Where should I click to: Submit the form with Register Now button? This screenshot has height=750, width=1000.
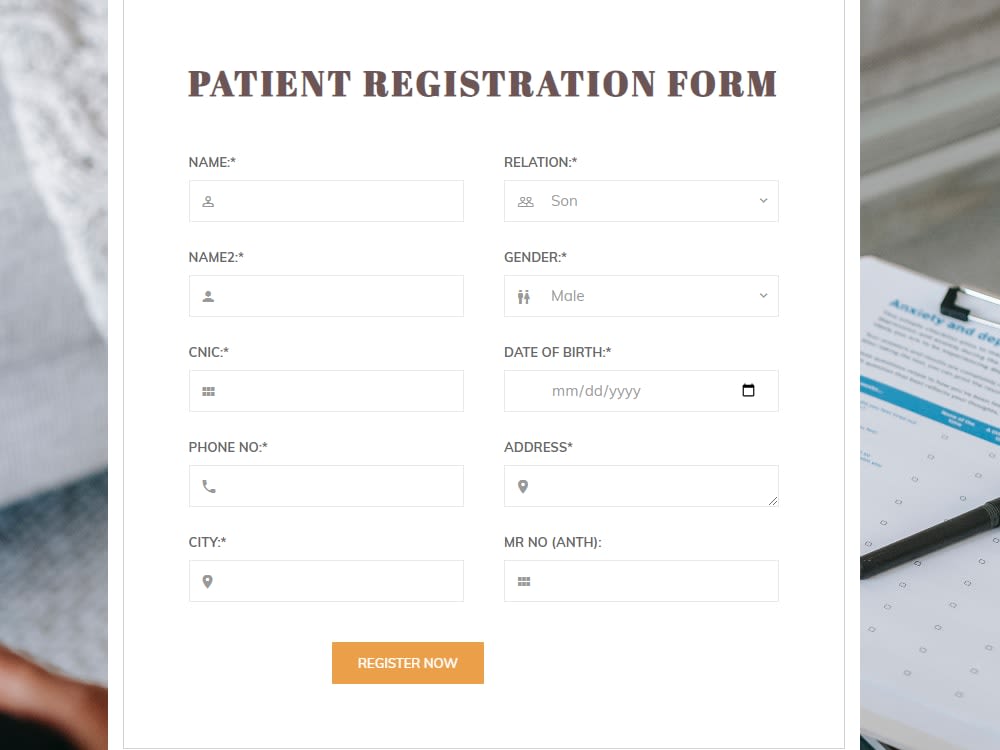(x=408, y=663)
